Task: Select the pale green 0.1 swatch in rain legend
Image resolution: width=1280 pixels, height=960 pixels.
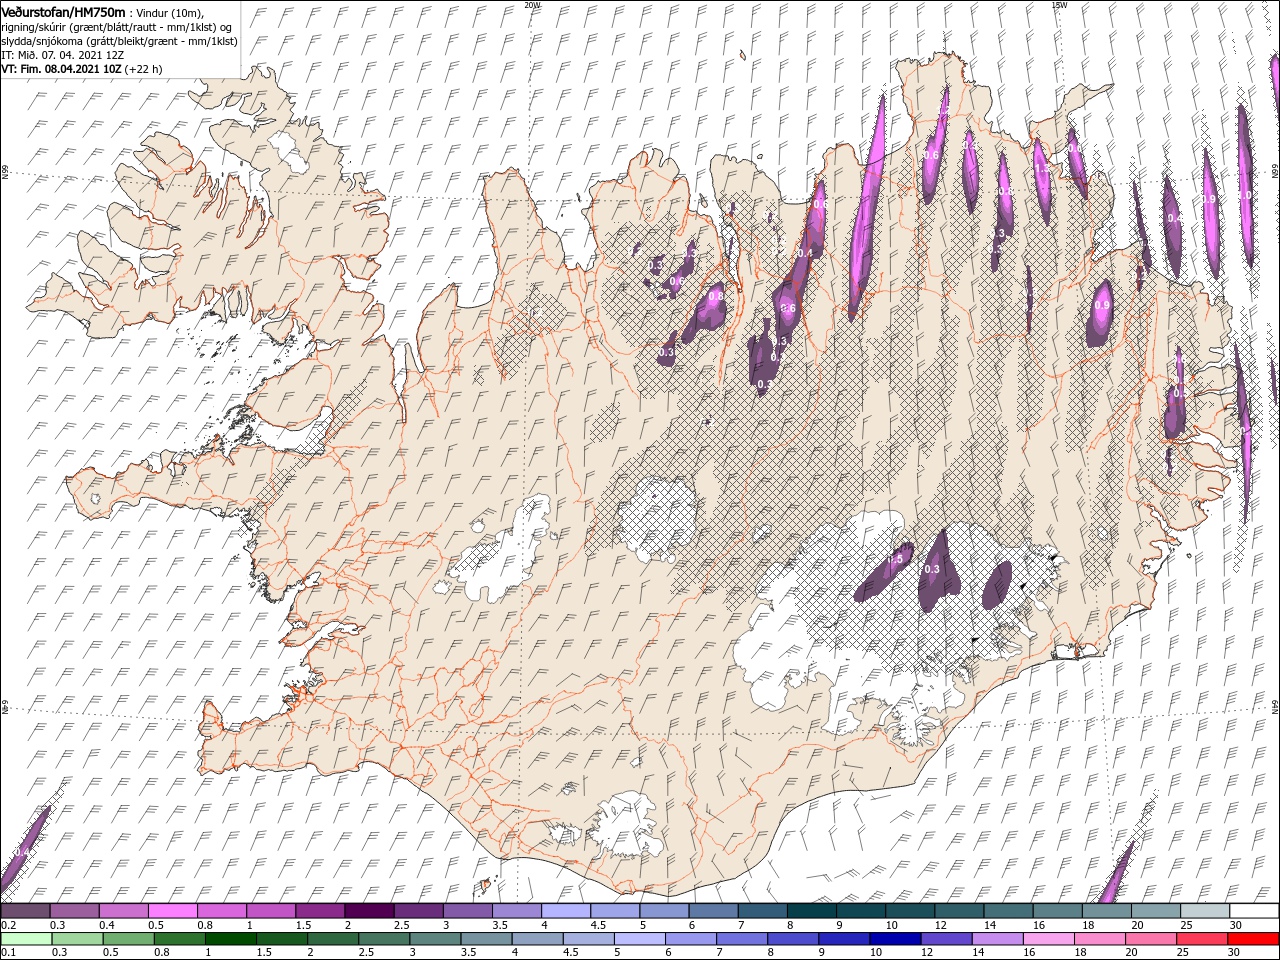Action: [x=27, y=938]
